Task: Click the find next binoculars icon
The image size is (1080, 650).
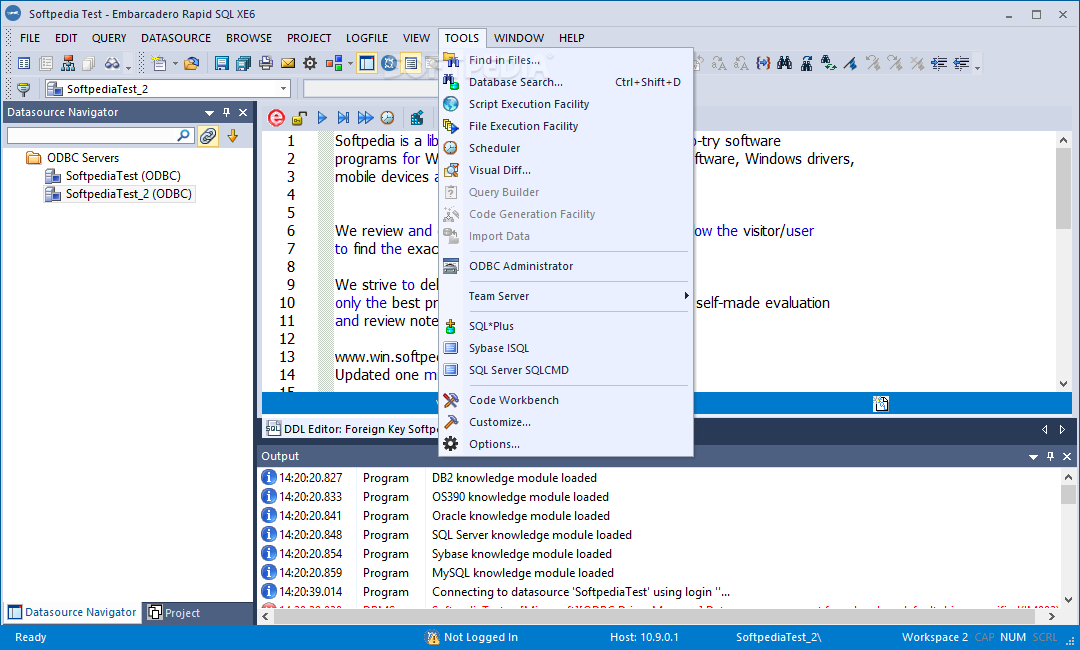Action: [x=807, y=63]
